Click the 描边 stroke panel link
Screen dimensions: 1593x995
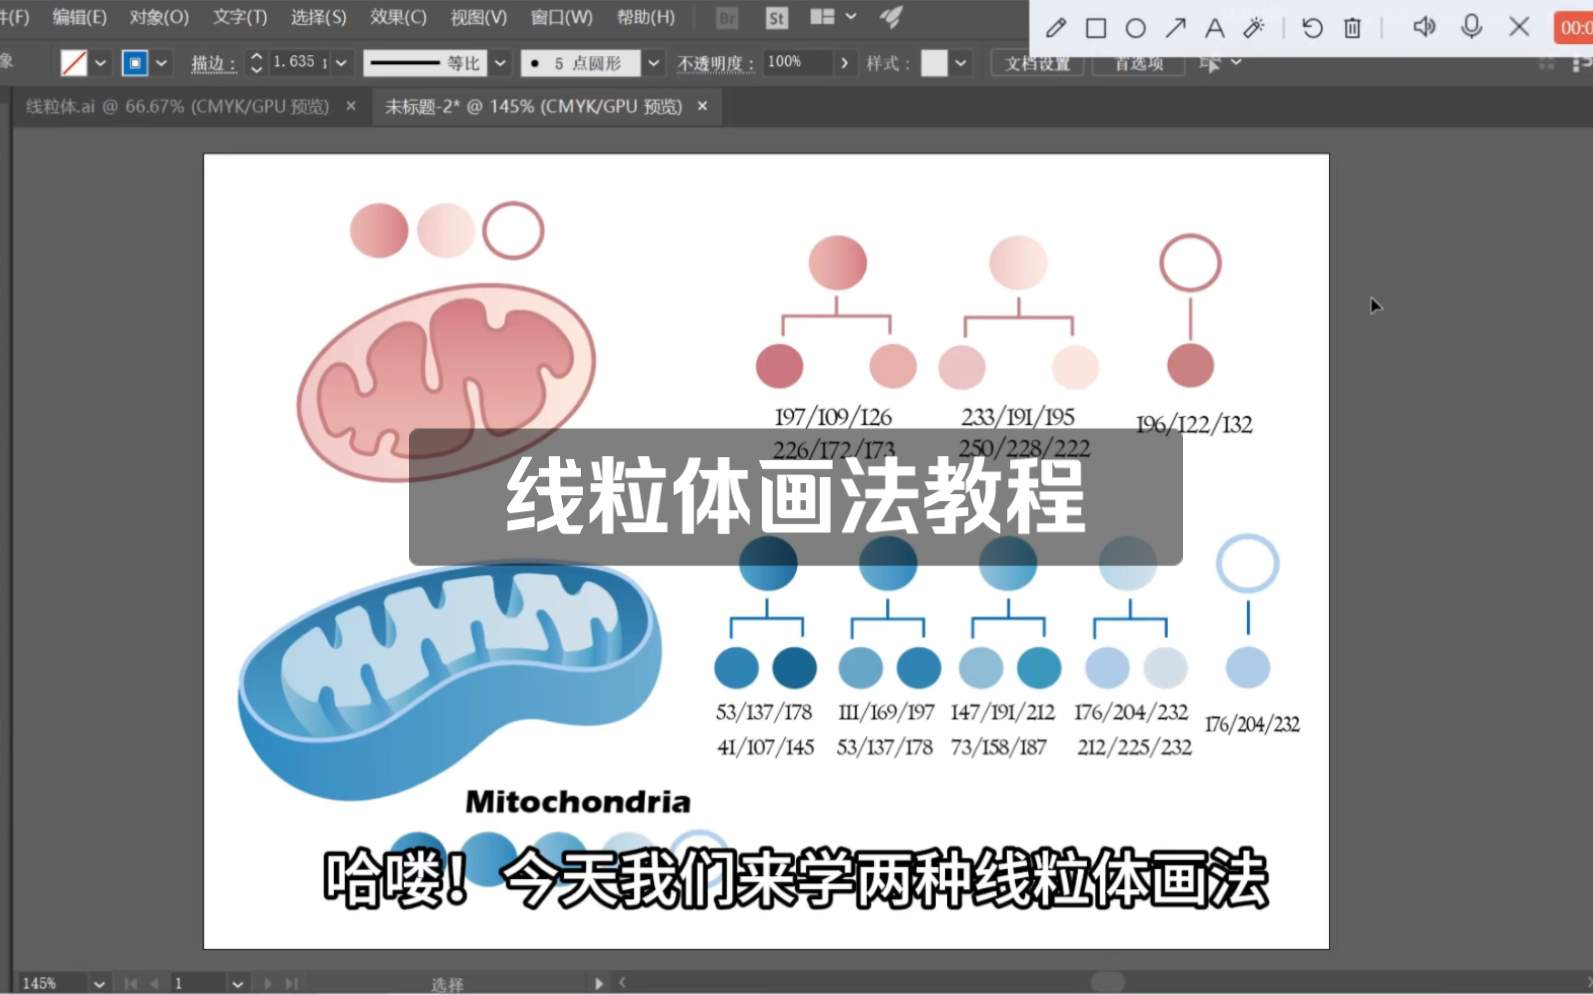213,63
